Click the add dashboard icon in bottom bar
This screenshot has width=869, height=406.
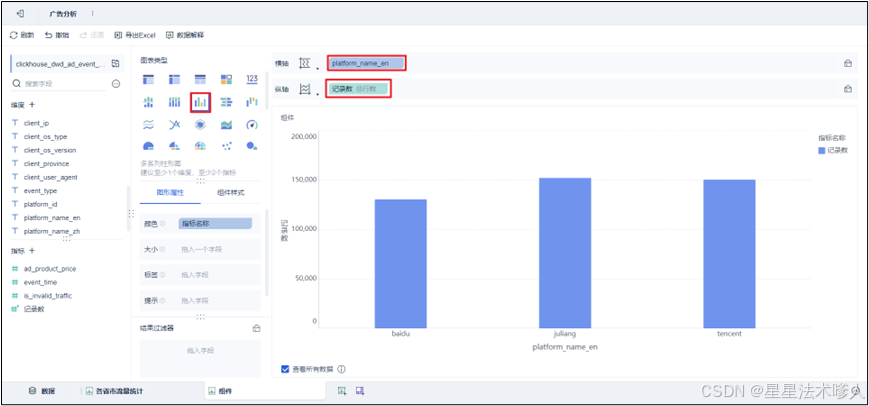pyautogui.click(x=360, y=391)
